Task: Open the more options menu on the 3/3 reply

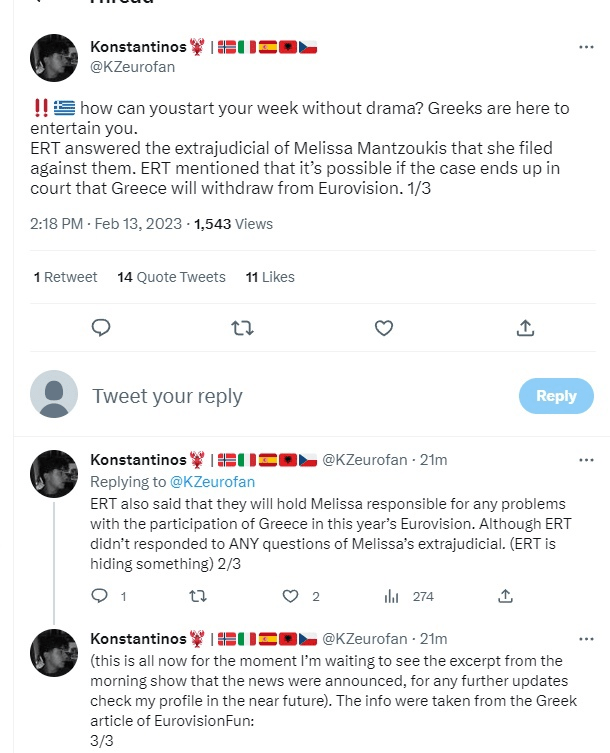Action: [586, 639]
